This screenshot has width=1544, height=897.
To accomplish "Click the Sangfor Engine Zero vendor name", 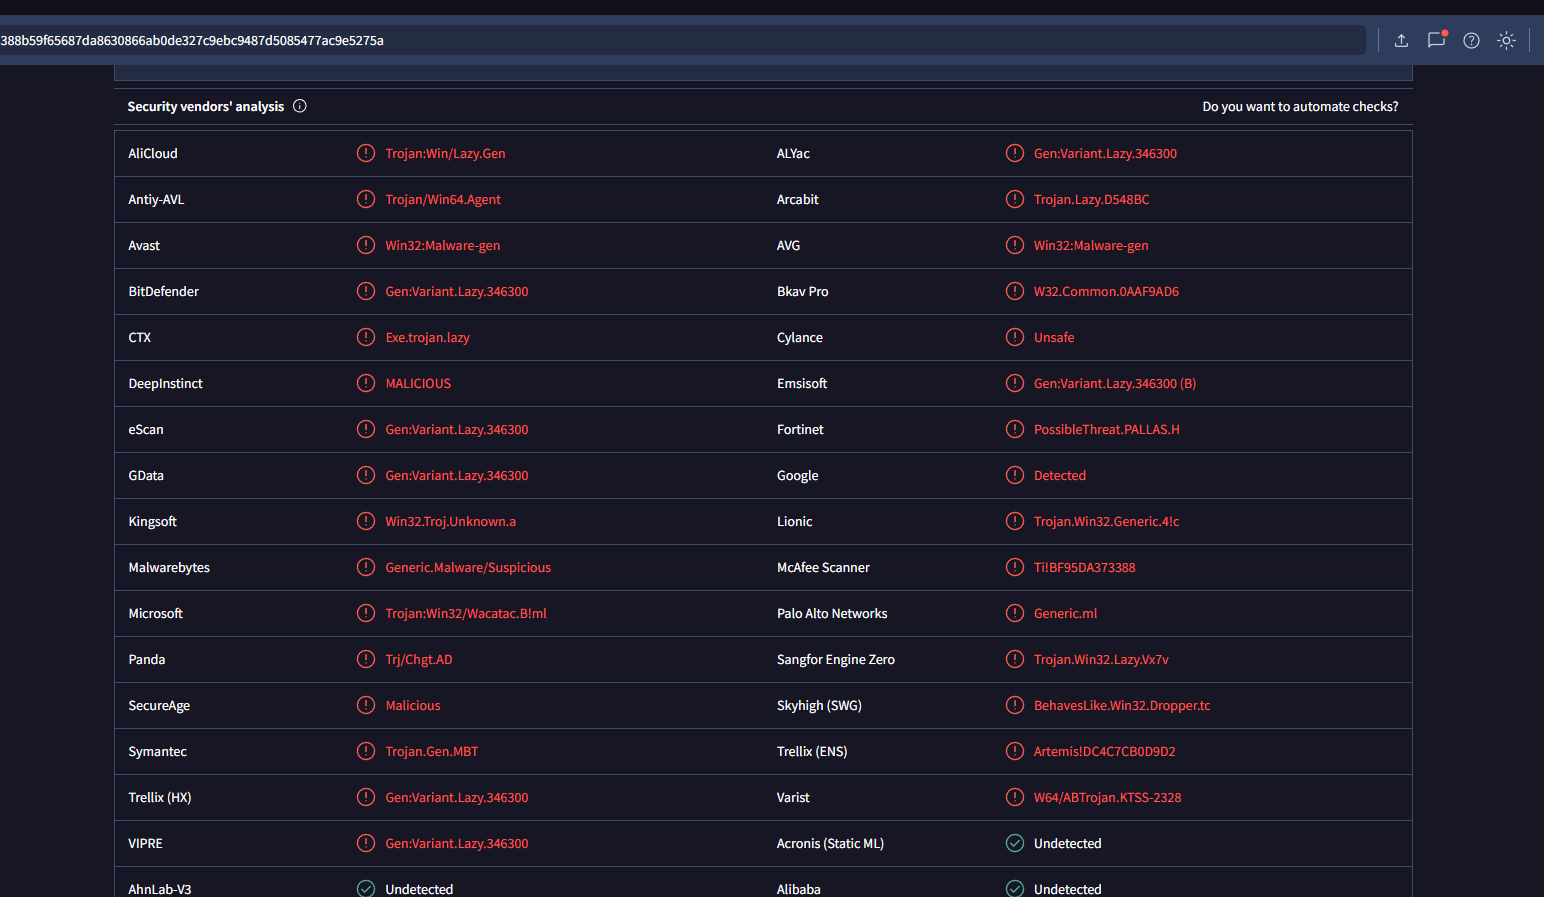I will click(x=836, y=660).
